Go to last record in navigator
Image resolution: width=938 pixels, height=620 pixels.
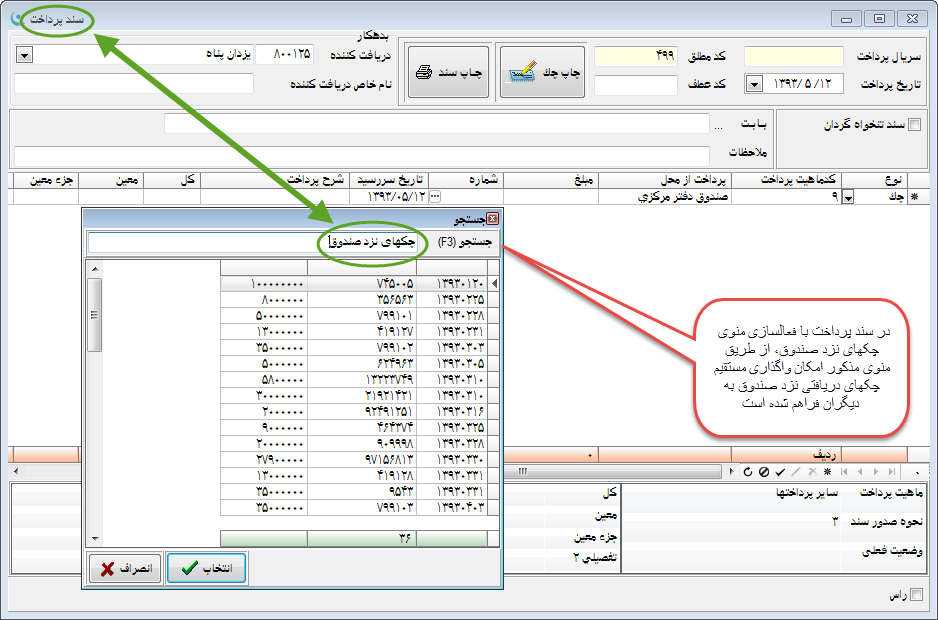pyautogui.click(x=892, y=471)
